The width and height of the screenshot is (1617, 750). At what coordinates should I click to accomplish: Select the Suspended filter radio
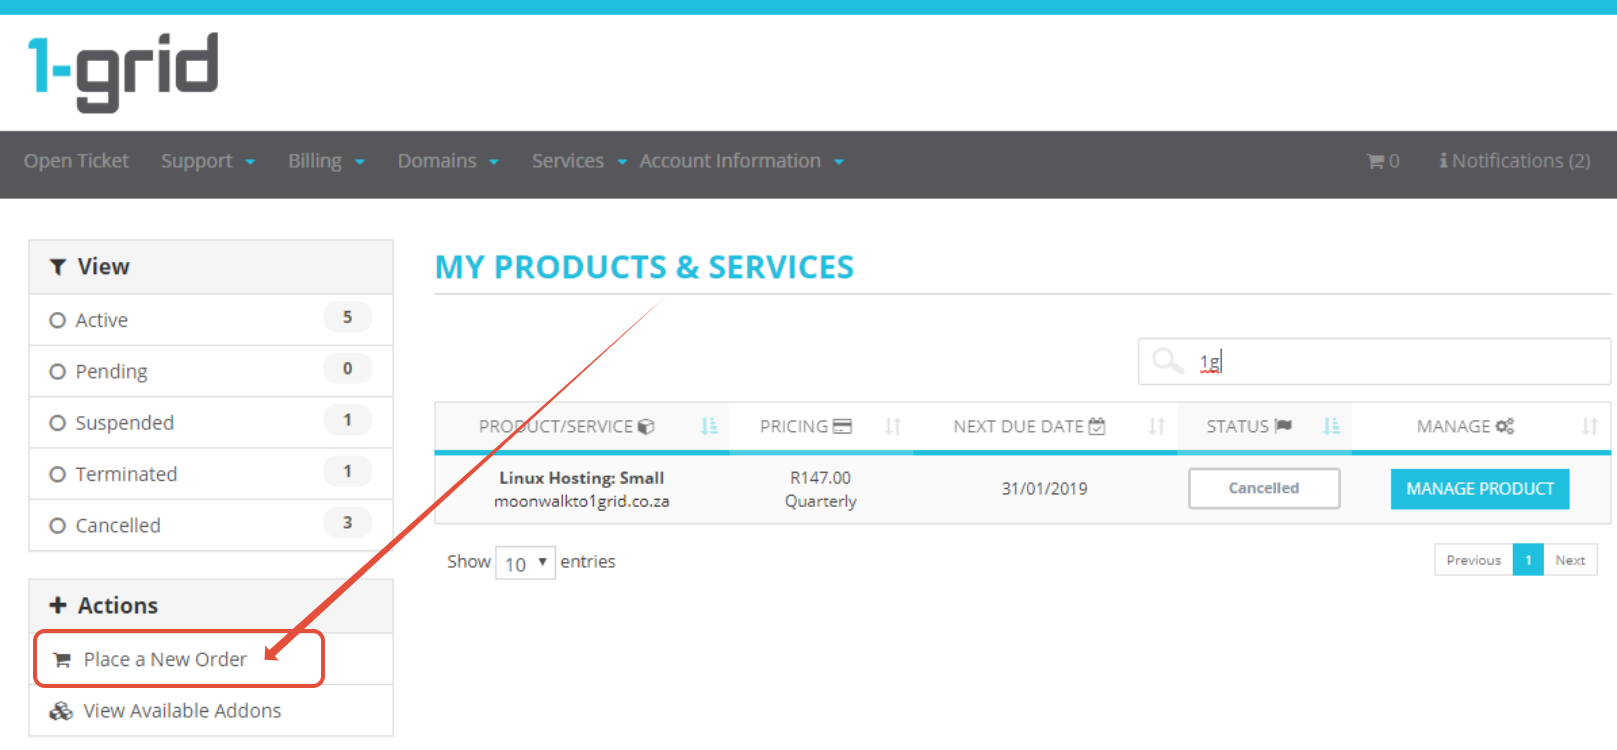[x=57, y=423]
